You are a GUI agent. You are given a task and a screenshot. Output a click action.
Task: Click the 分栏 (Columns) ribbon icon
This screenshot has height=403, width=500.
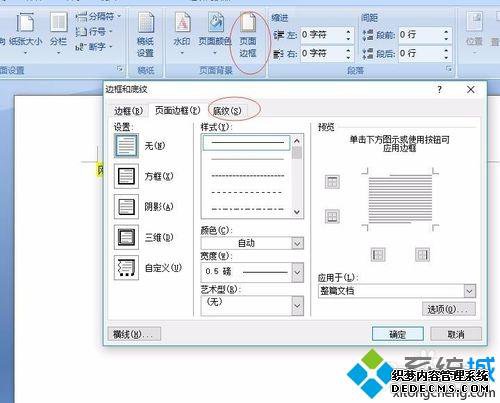pyautogui.click(x=59, y=33)
